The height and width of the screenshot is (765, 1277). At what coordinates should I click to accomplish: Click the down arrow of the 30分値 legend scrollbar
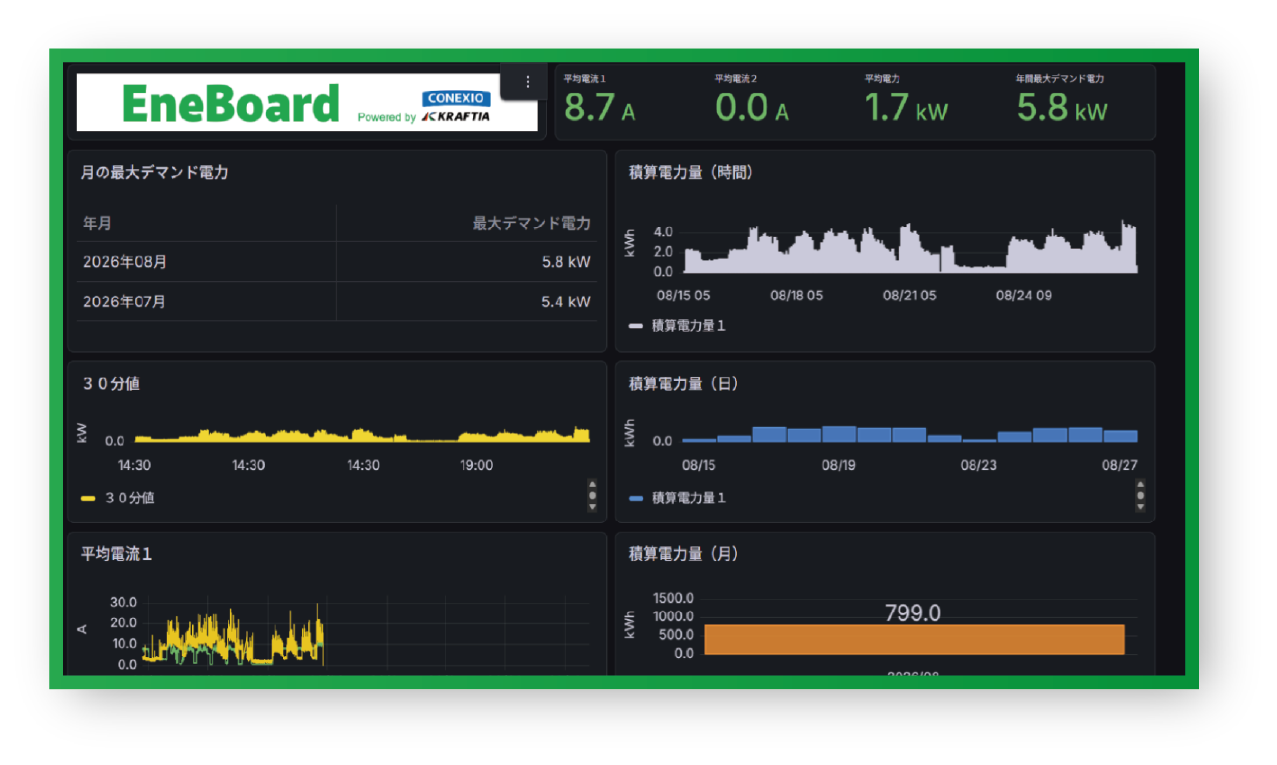coord(592,507)
